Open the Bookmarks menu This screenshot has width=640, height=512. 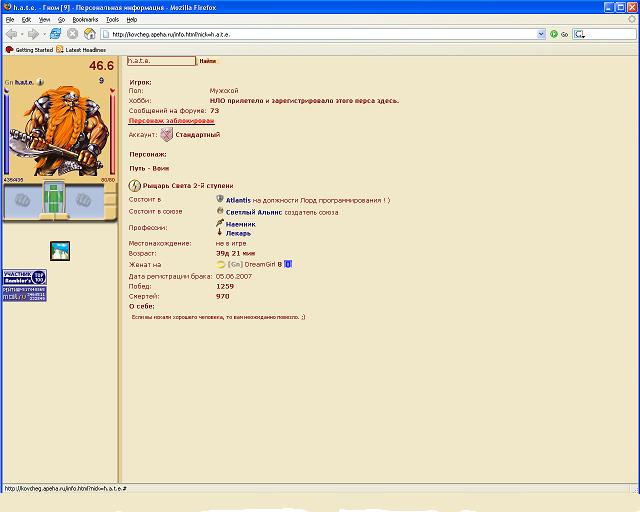85,19
